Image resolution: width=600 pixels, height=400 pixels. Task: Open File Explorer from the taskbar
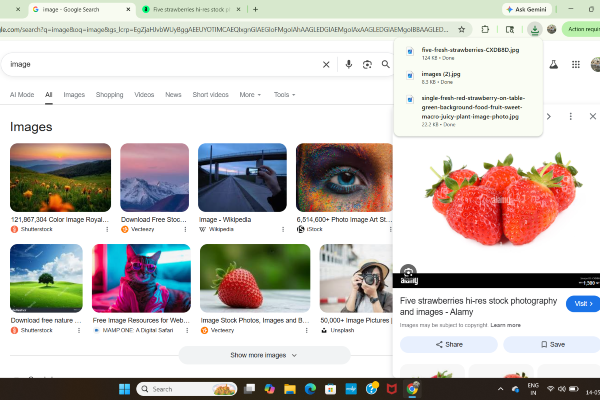pos(290,389)
